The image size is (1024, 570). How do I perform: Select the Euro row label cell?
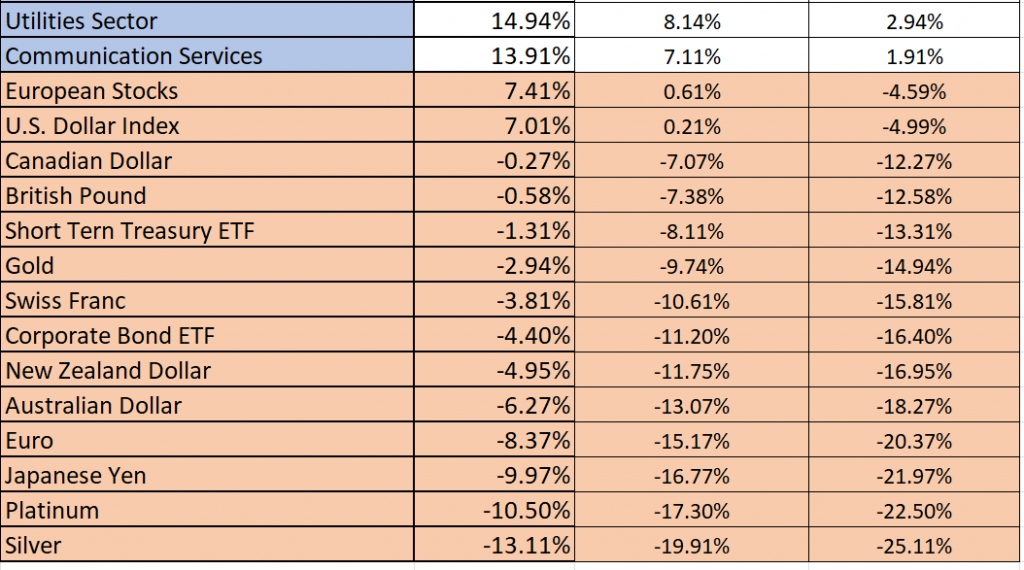(x=206, y=441)
